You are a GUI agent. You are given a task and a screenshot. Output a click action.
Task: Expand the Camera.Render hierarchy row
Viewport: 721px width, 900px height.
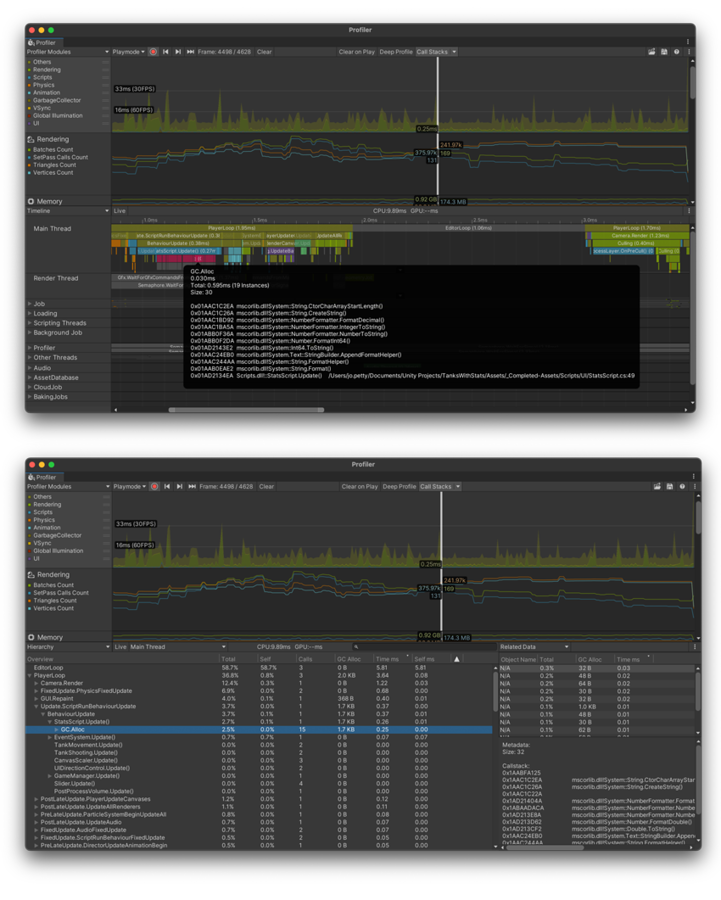point(37,683)
